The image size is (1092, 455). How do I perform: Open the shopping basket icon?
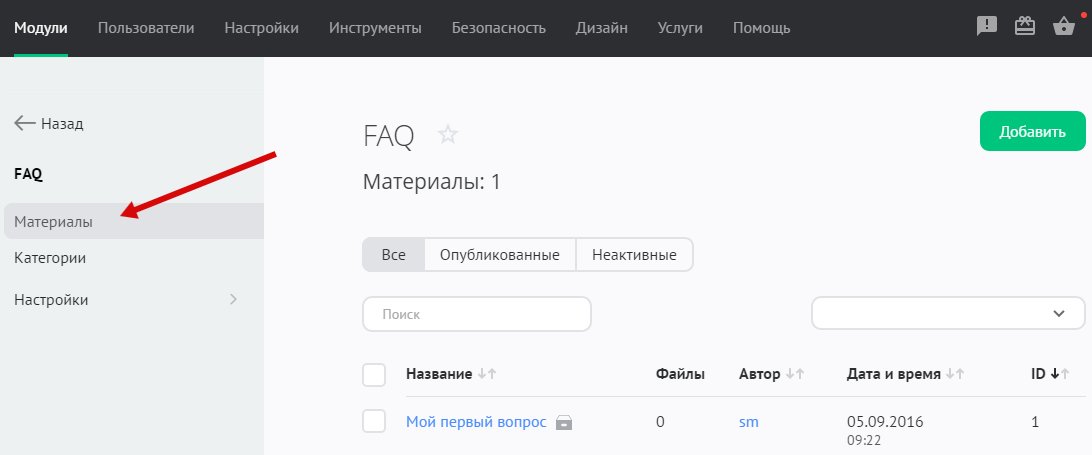[x=1064, y=27]
